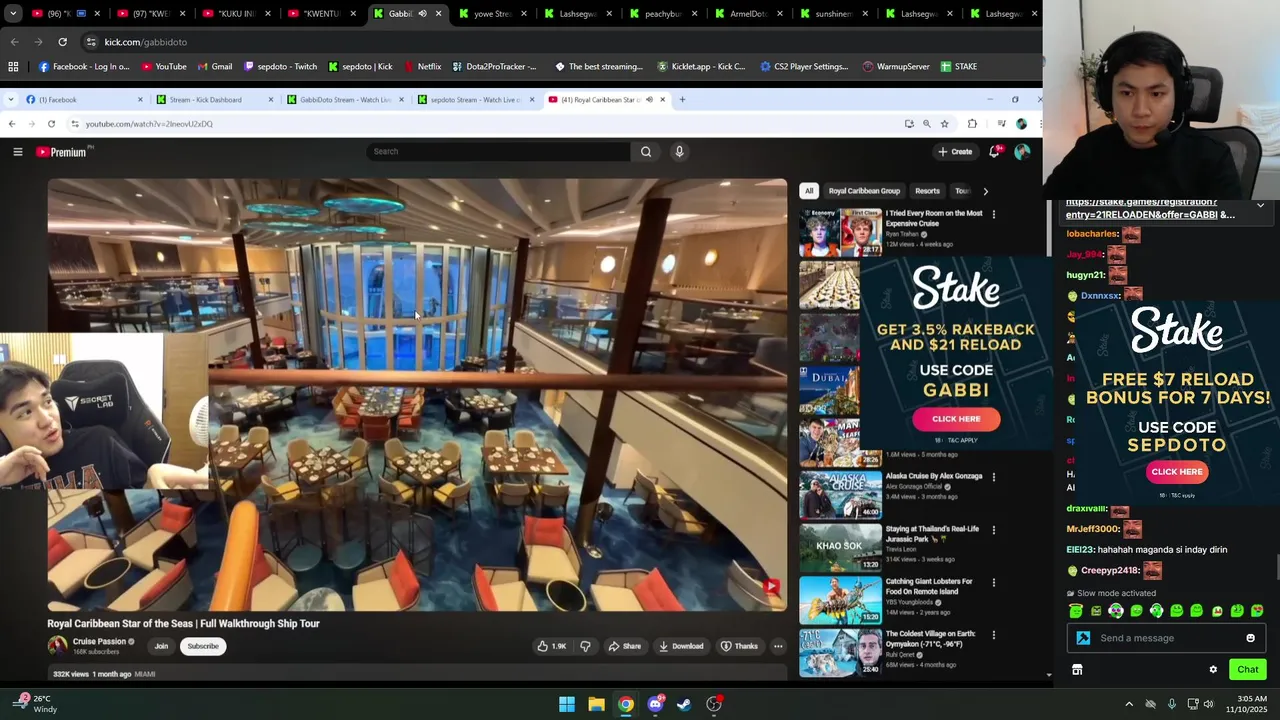1280x720 pixels.
Task: Open options for Alaska Cruise video
Action: point(993,477)
